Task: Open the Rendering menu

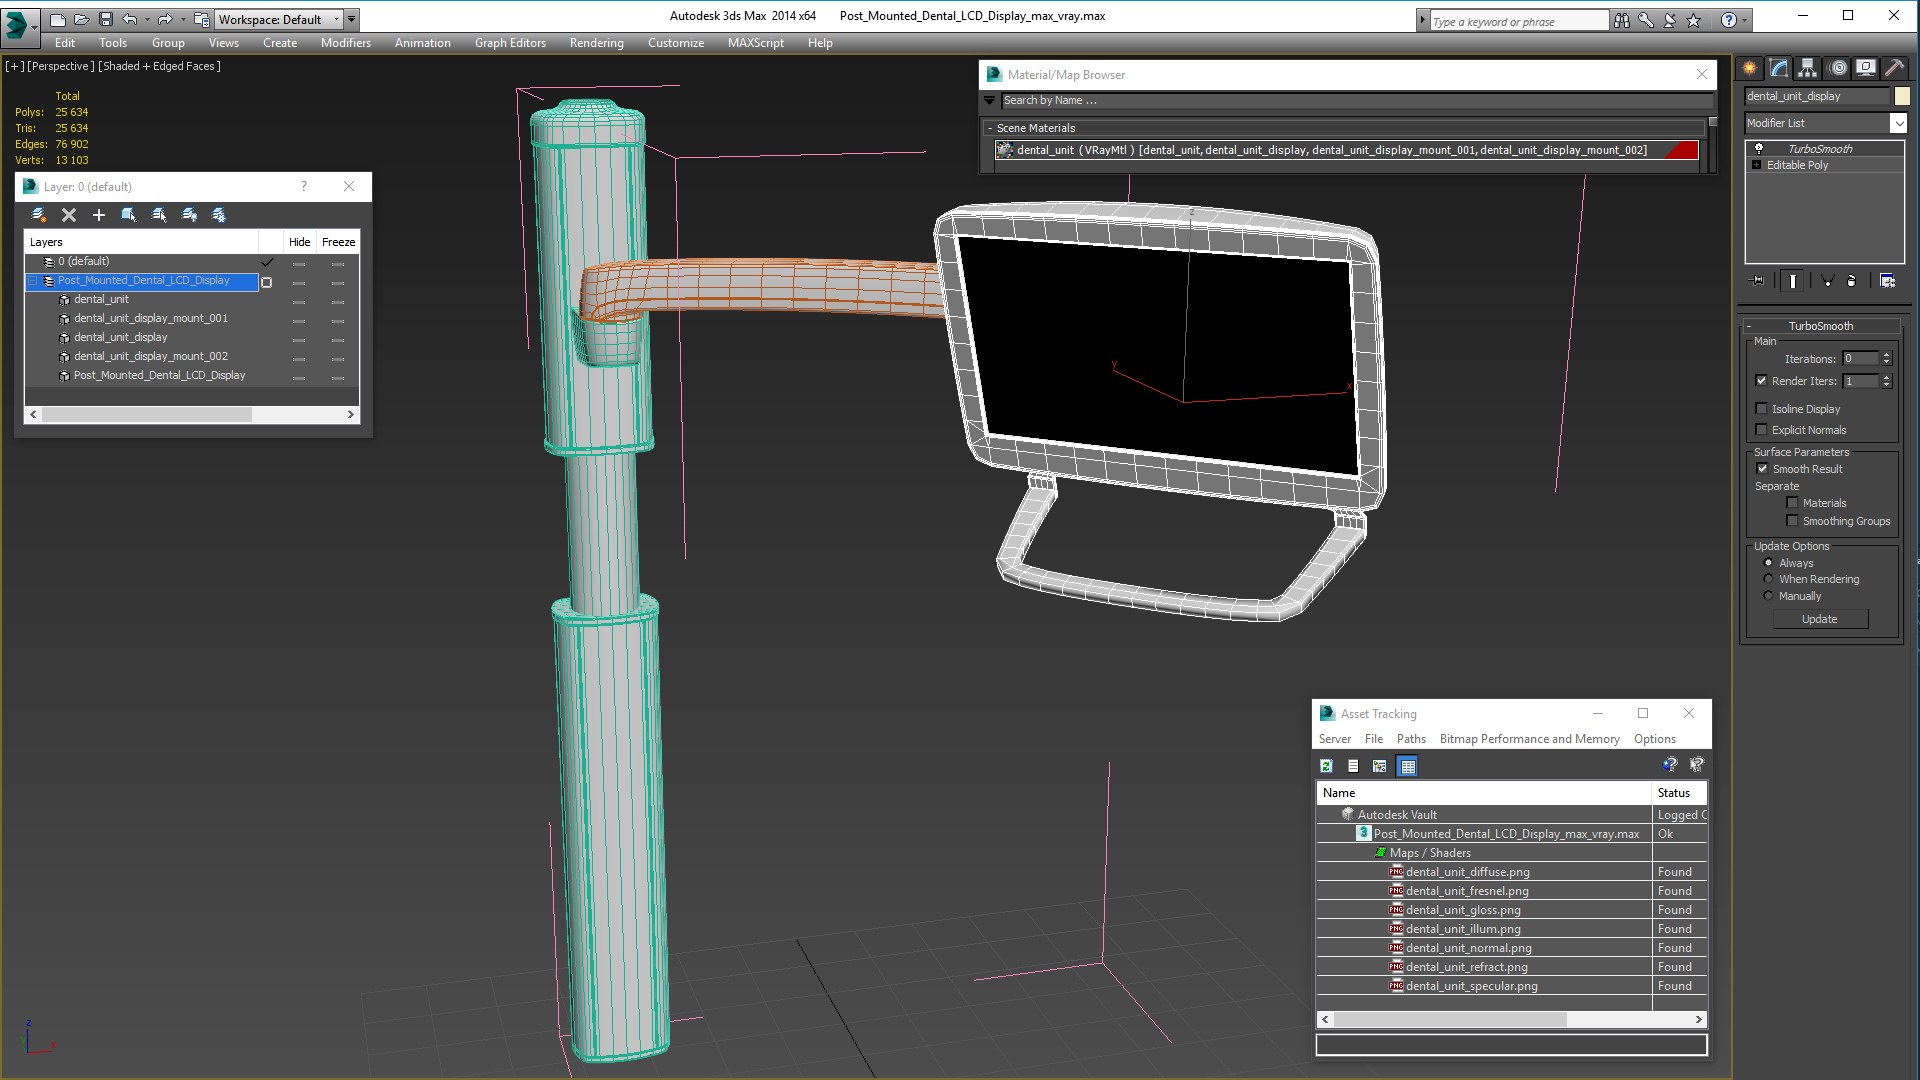Action: (596, 43)
